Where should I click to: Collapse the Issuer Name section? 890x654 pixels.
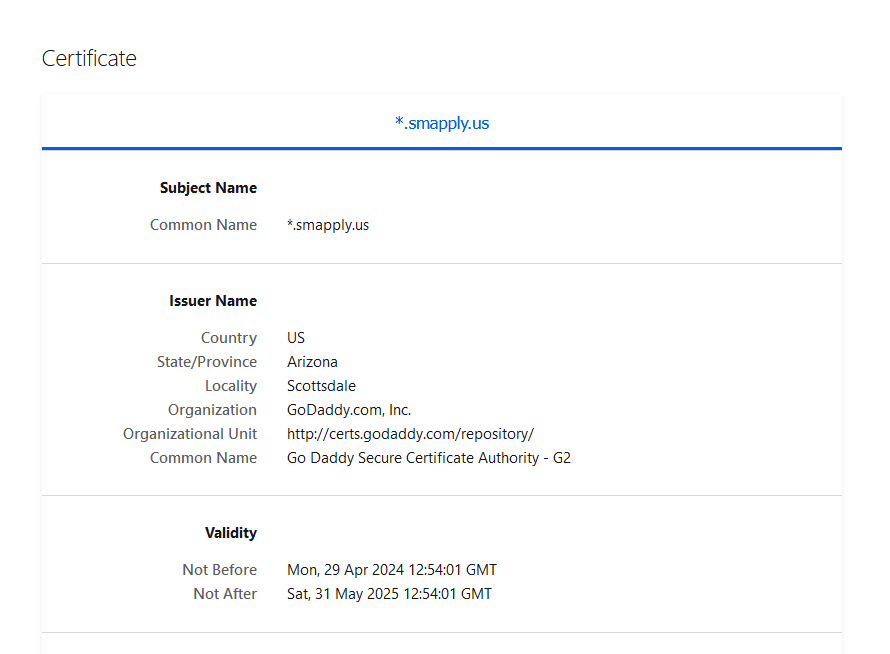[213, 300]
